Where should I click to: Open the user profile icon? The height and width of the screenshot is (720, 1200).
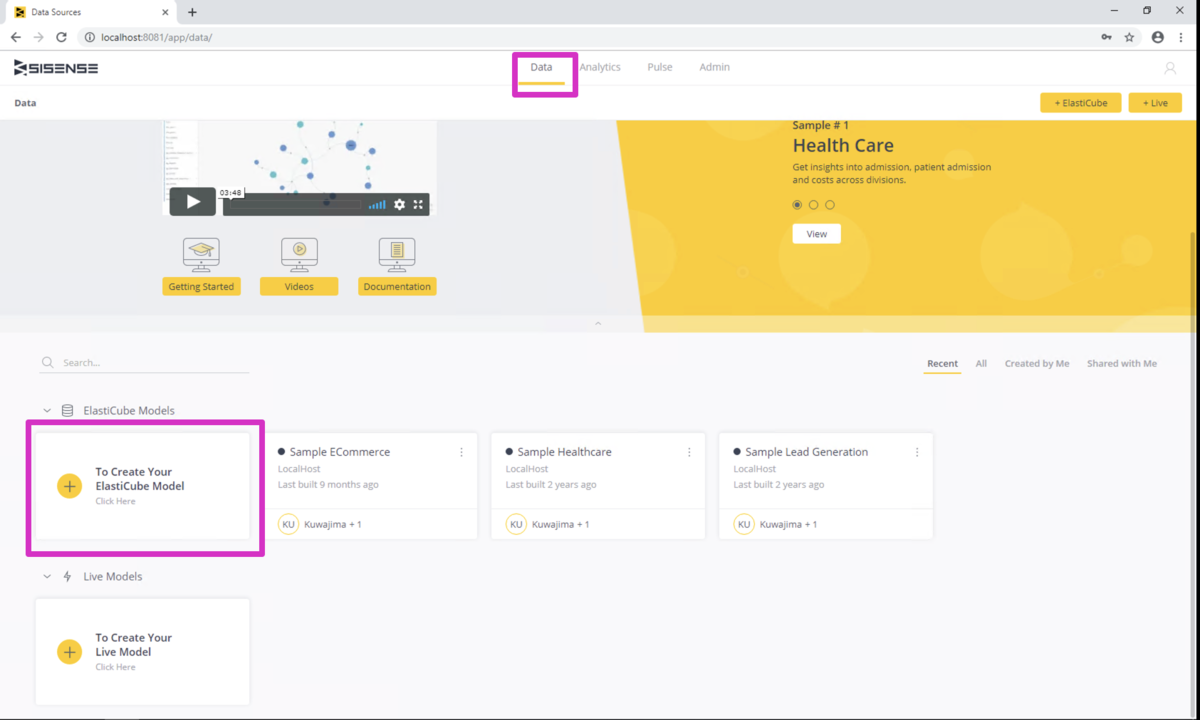(x=1170, y=68)
